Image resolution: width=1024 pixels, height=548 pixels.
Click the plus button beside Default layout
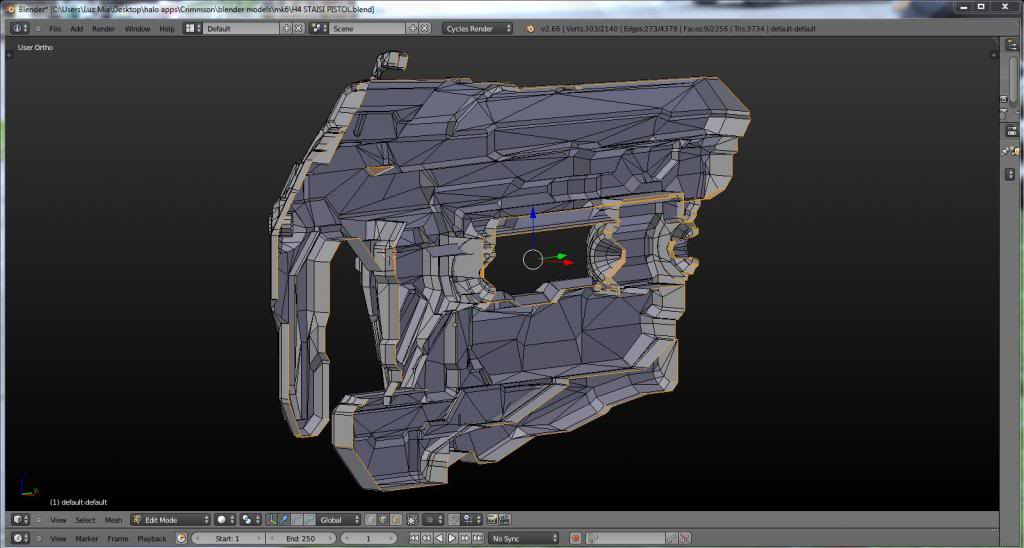[286, 29]
